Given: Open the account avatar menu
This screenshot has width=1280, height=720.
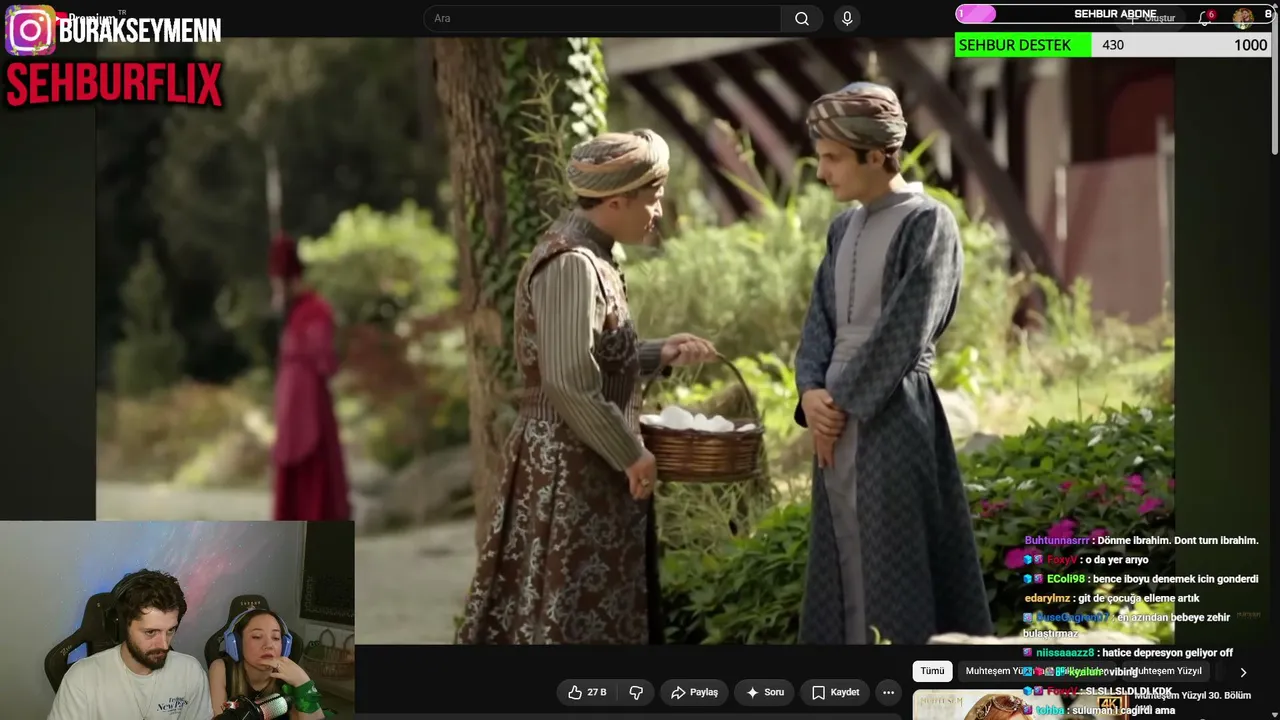Looking at the screenshot, I should [1243, 17].
